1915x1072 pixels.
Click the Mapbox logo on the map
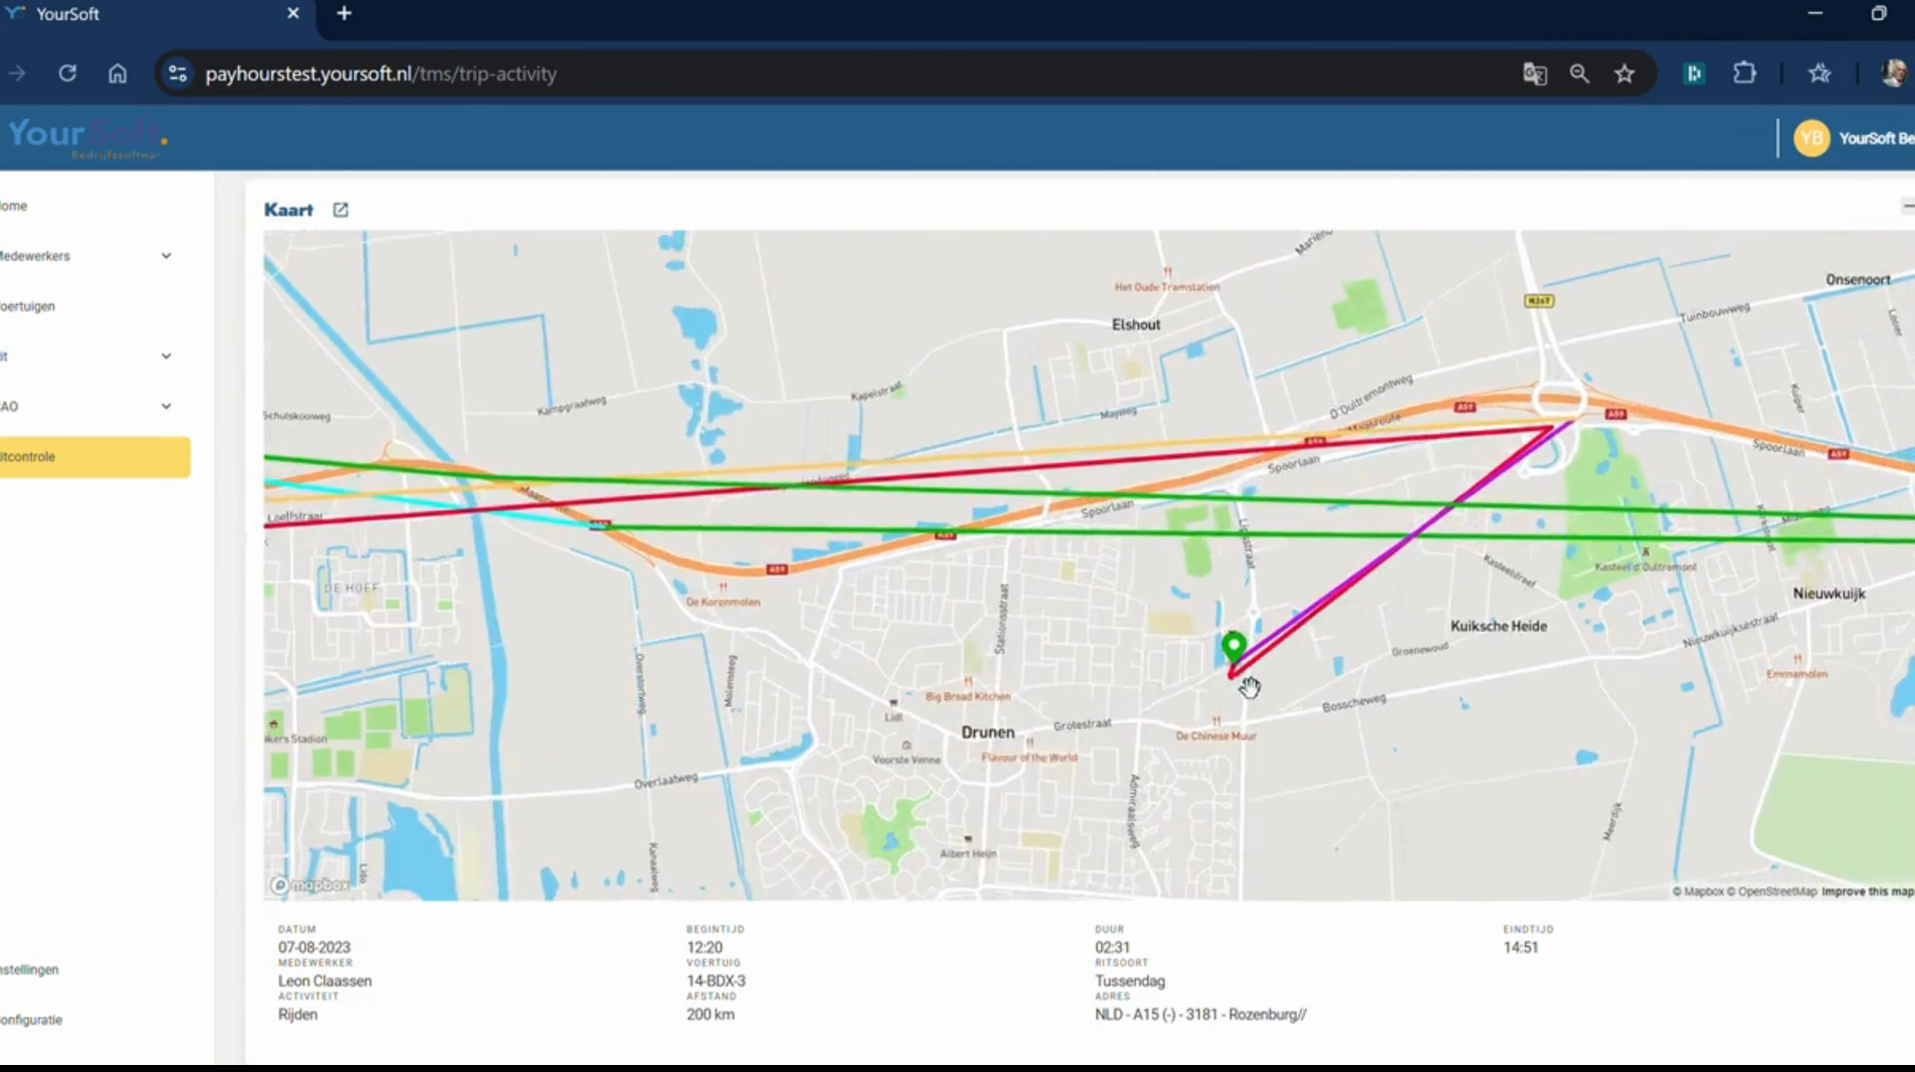click(x=310, y=885)
